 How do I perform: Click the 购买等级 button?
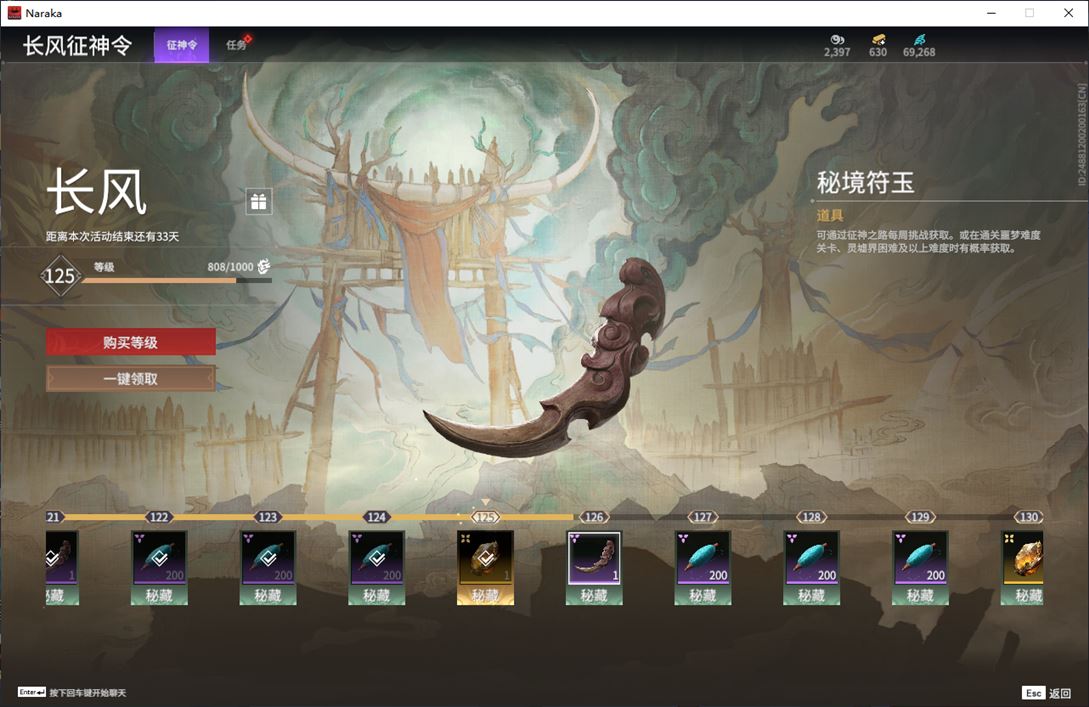[131, 342]
